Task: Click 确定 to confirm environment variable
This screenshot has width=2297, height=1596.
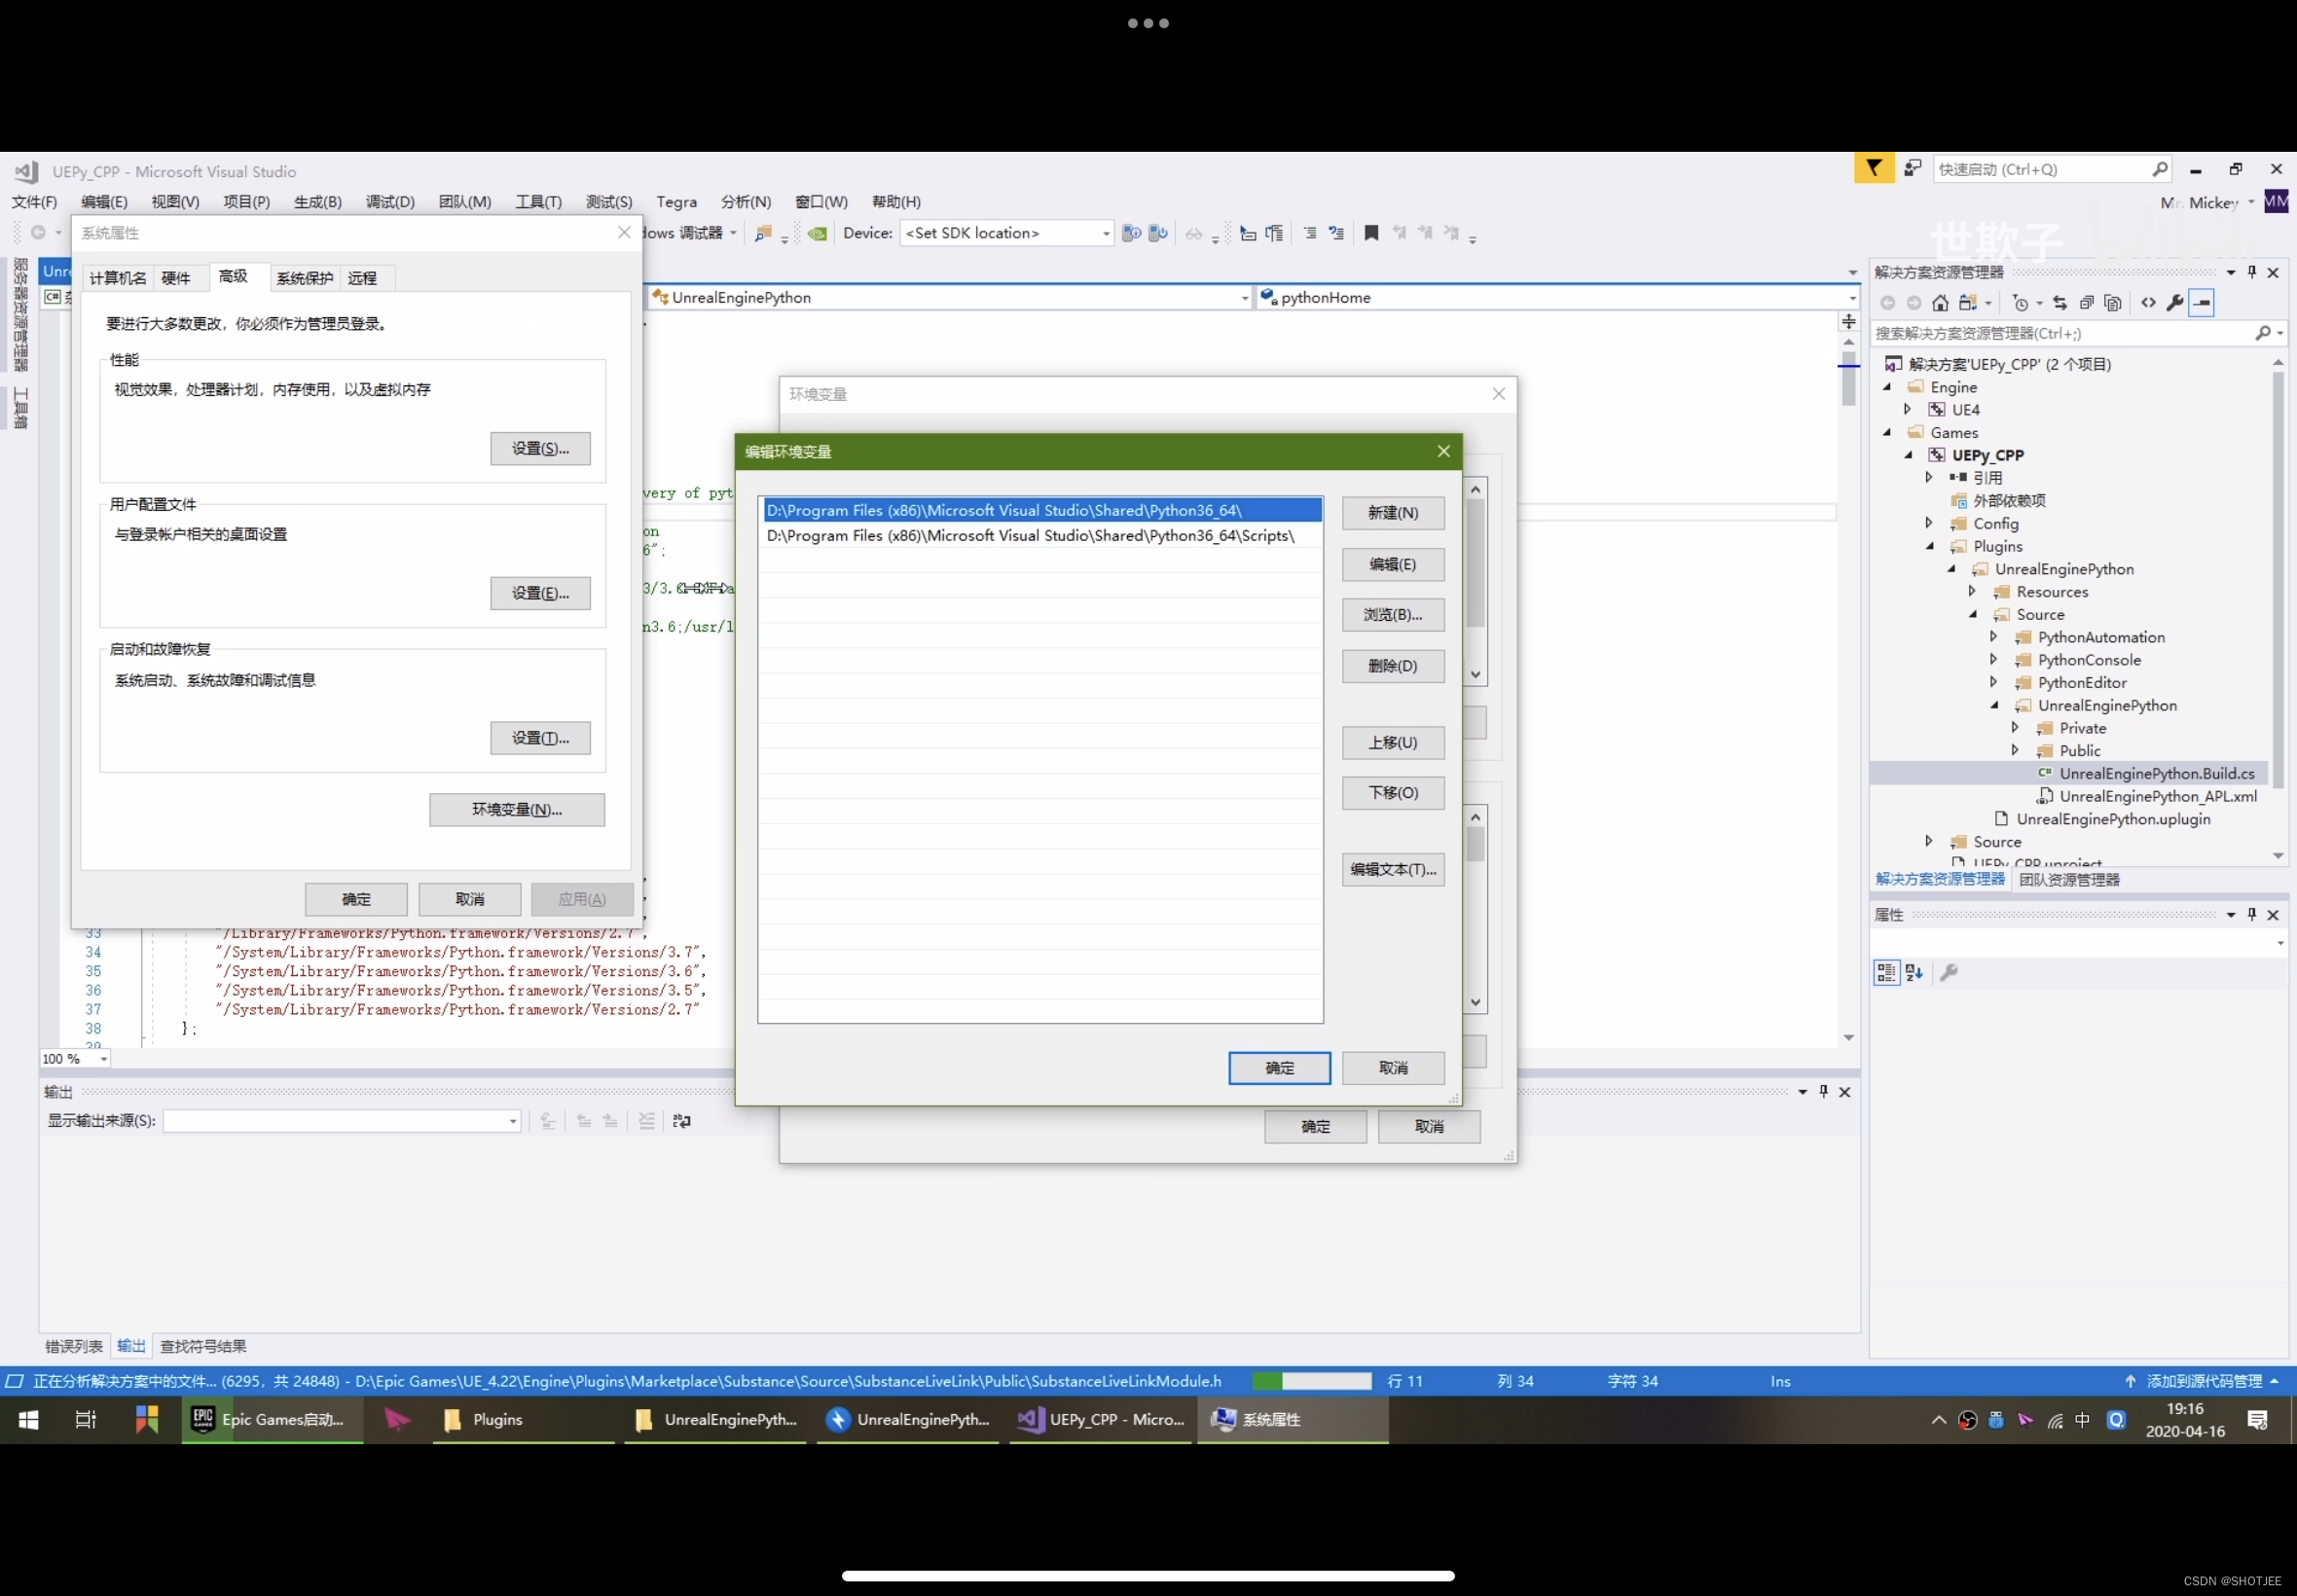Action: point(1281,1066)
